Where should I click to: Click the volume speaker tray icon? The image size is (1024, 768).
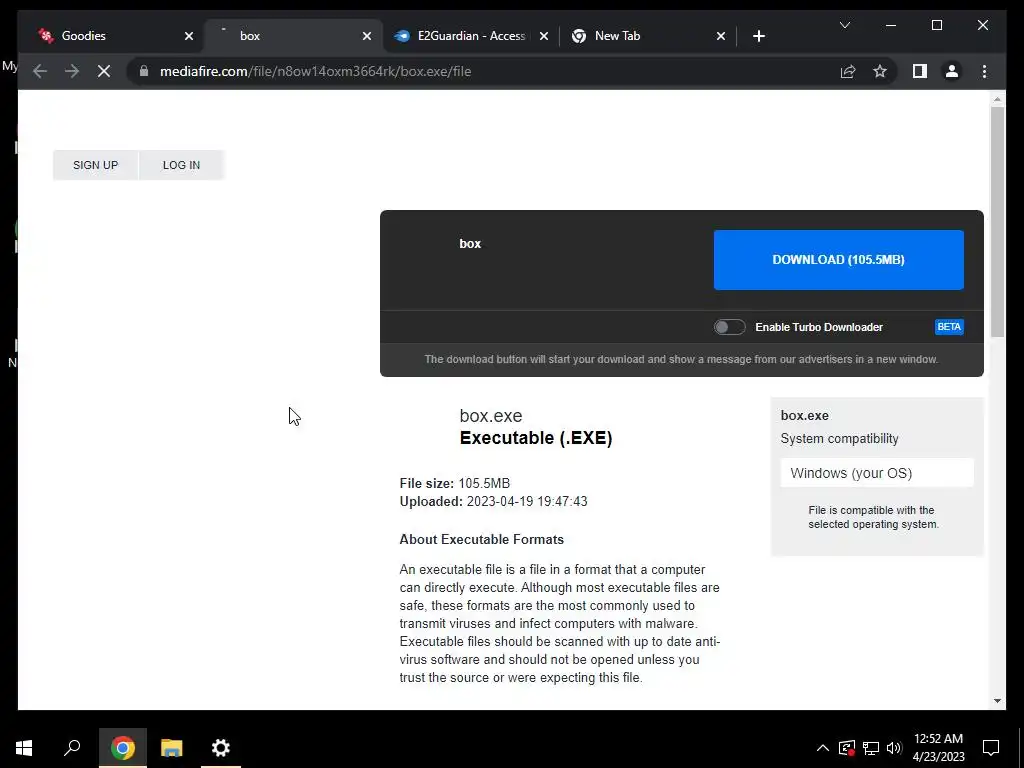(894, 748)
